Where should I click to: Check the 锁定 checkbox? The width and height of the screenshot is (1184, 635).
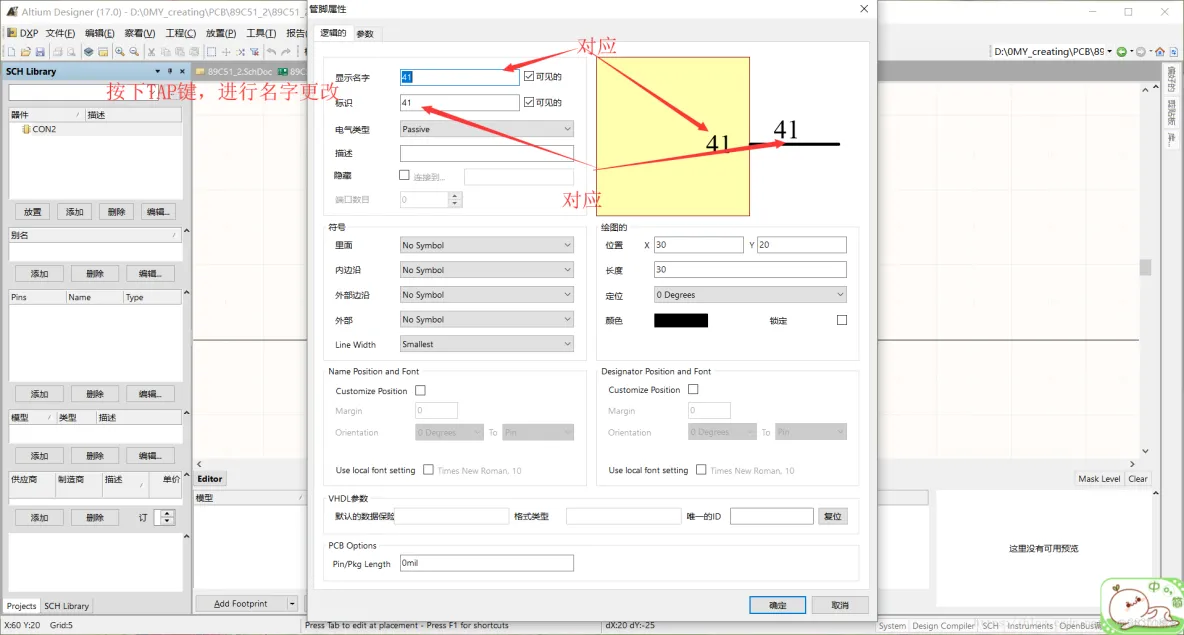tap(842, 320)
